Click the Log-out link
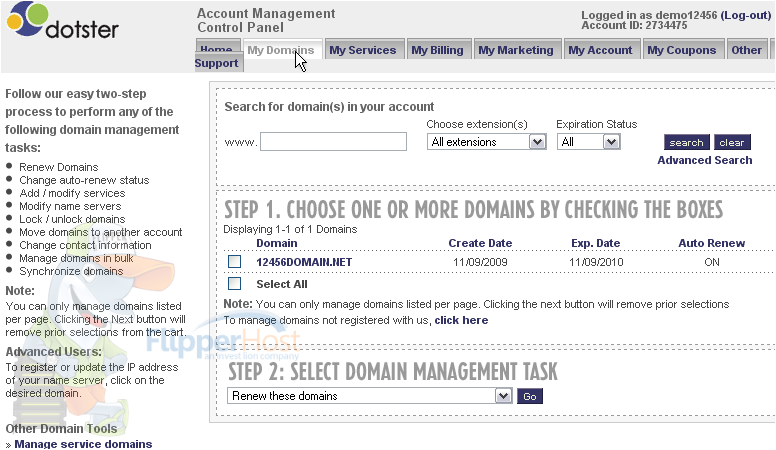The width and height of the screenshot is (776, 450). point(746,15)
